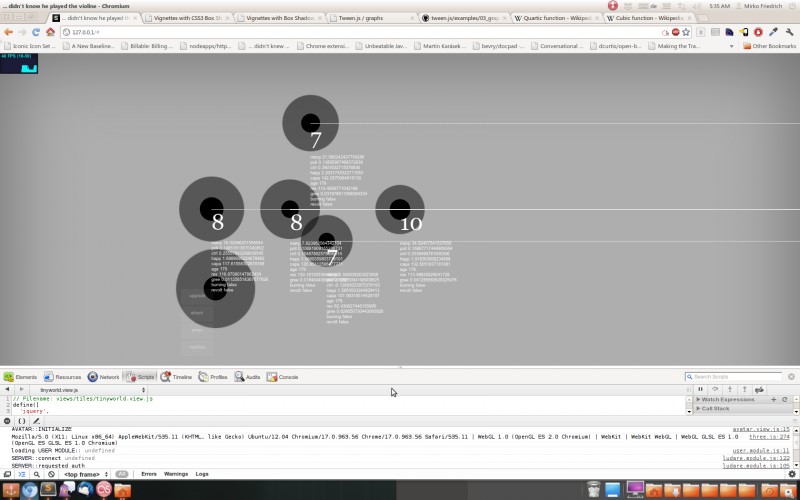The image size is (800, 500).
Task: Open the Resources panel
Action: (x=62, y=377)
